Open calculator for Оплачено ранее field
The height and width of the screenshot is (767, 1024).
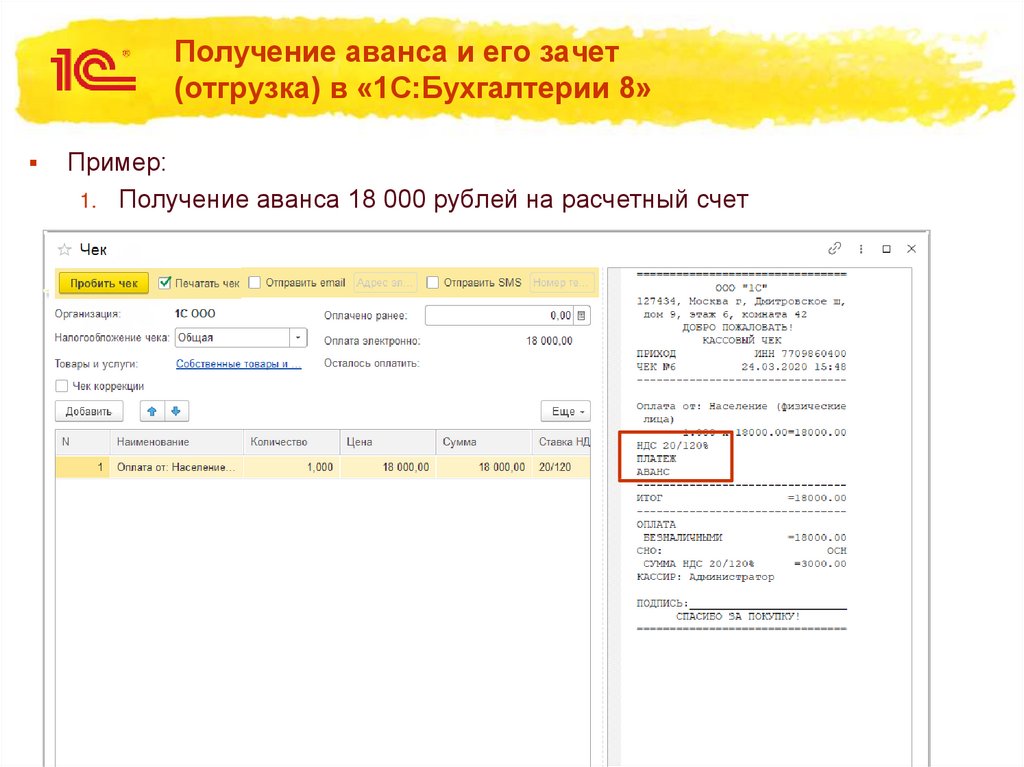tap(581, 316)
